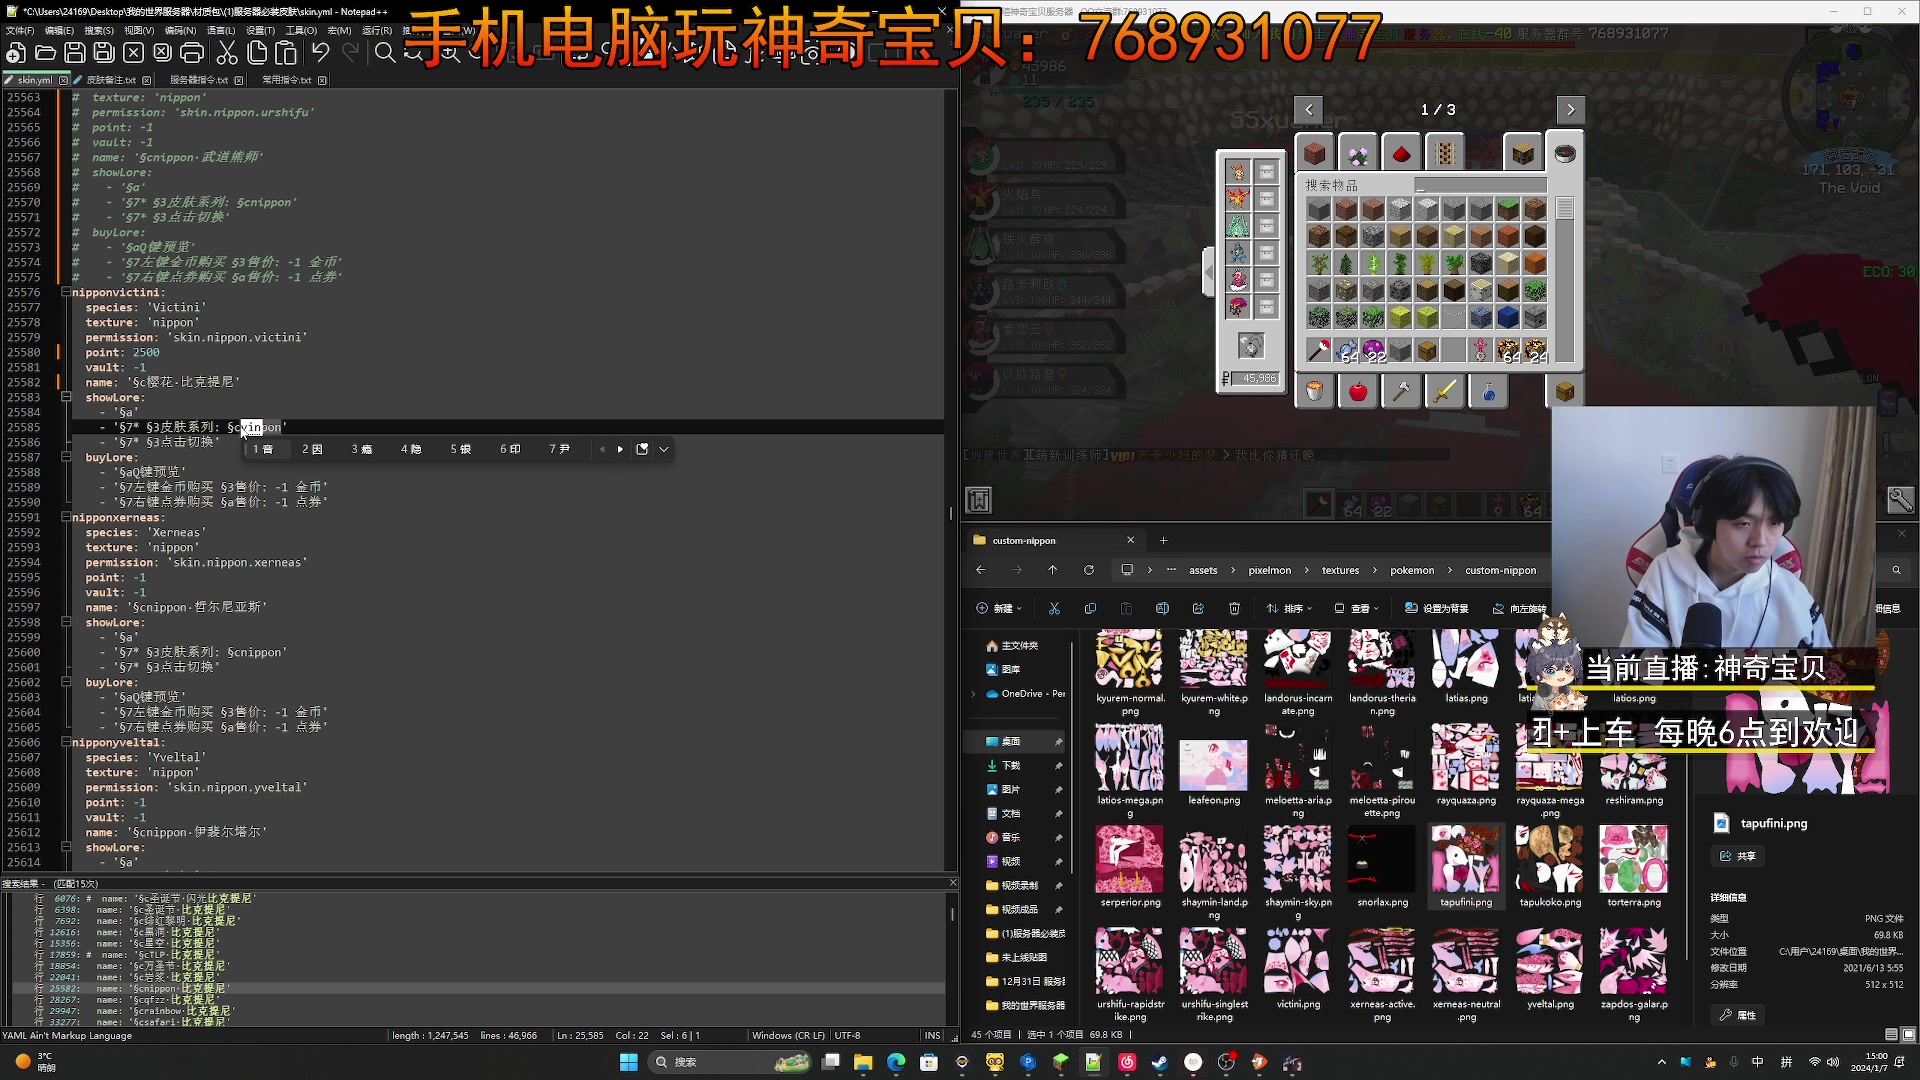Click the Explorer delete trash icon
This screenshot has height=1080, width=1920.
(1234, 608)
